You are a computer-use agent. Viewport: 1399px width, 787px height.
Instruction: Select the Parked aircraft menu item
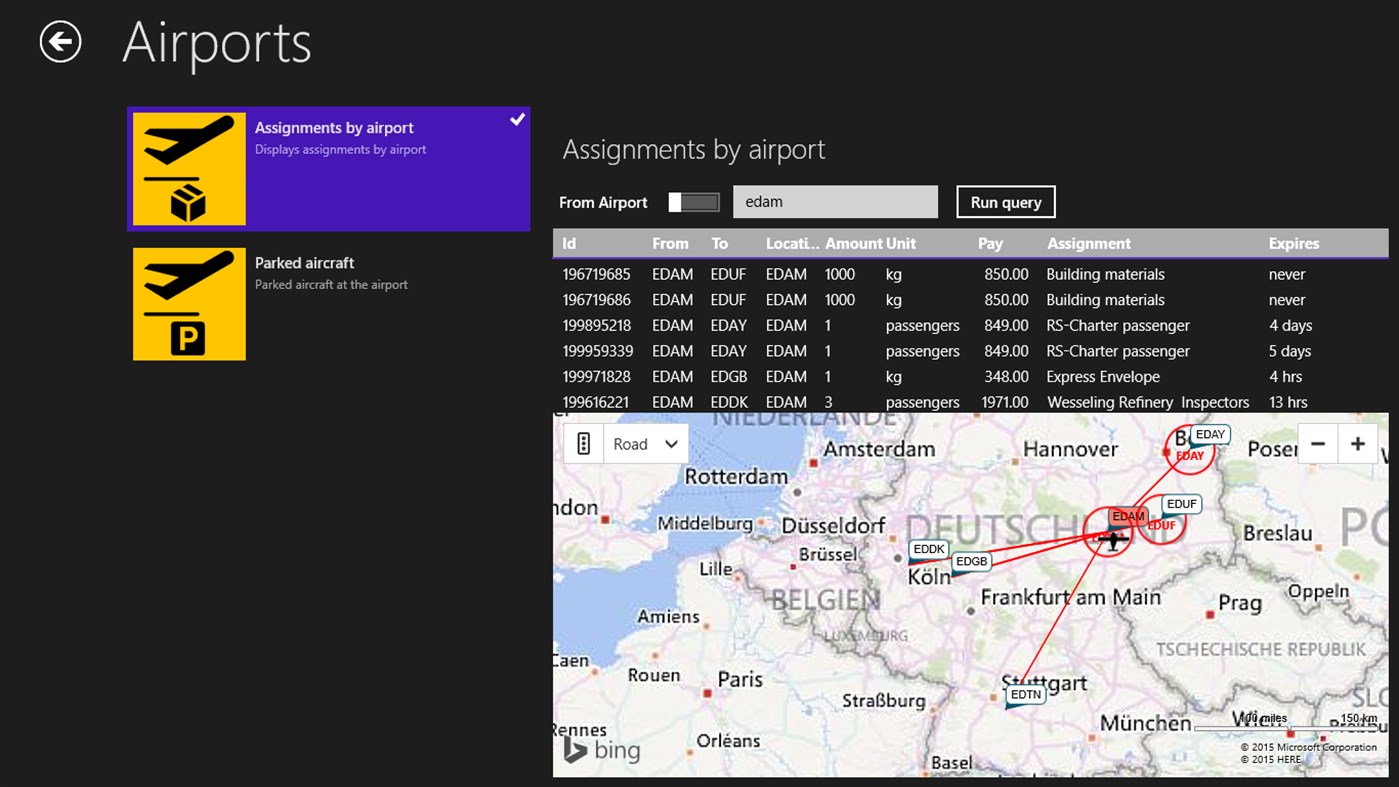coord(329,304)
